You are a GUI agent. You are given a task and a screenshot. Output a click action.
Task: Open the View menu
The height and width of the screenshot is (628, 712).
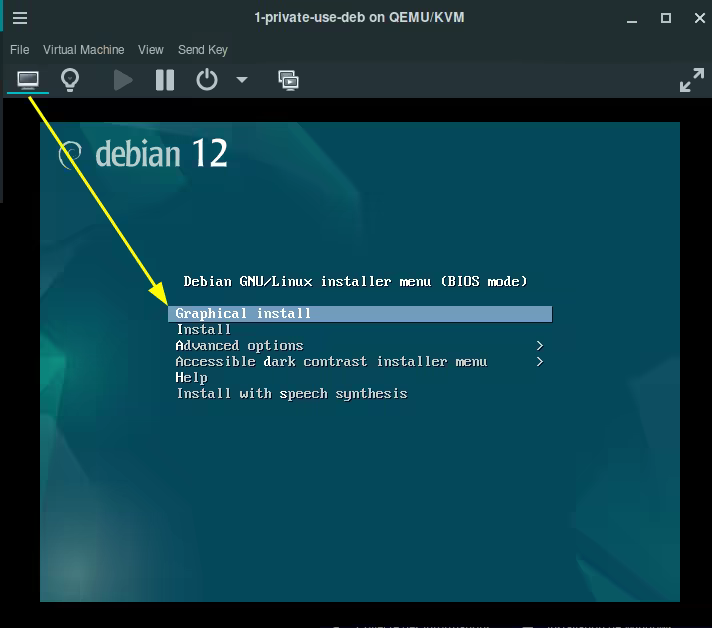151,49
